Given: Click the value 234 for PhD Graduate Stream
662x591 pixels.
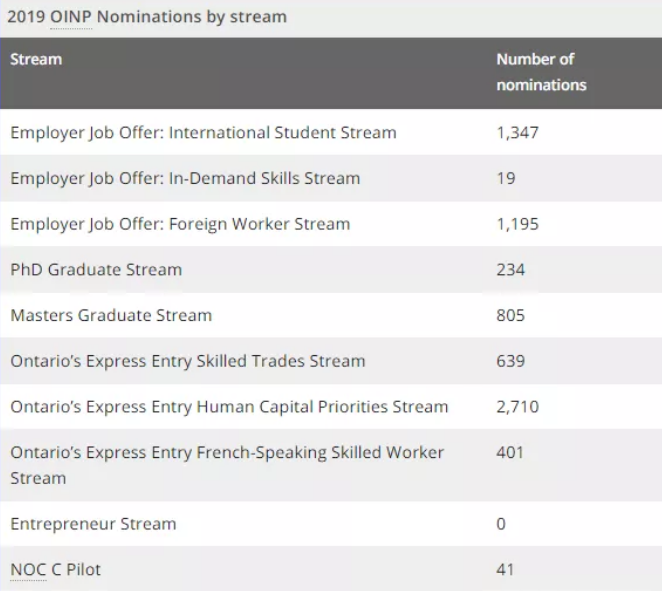Looking at the screenshot, I should click(510, 269).
